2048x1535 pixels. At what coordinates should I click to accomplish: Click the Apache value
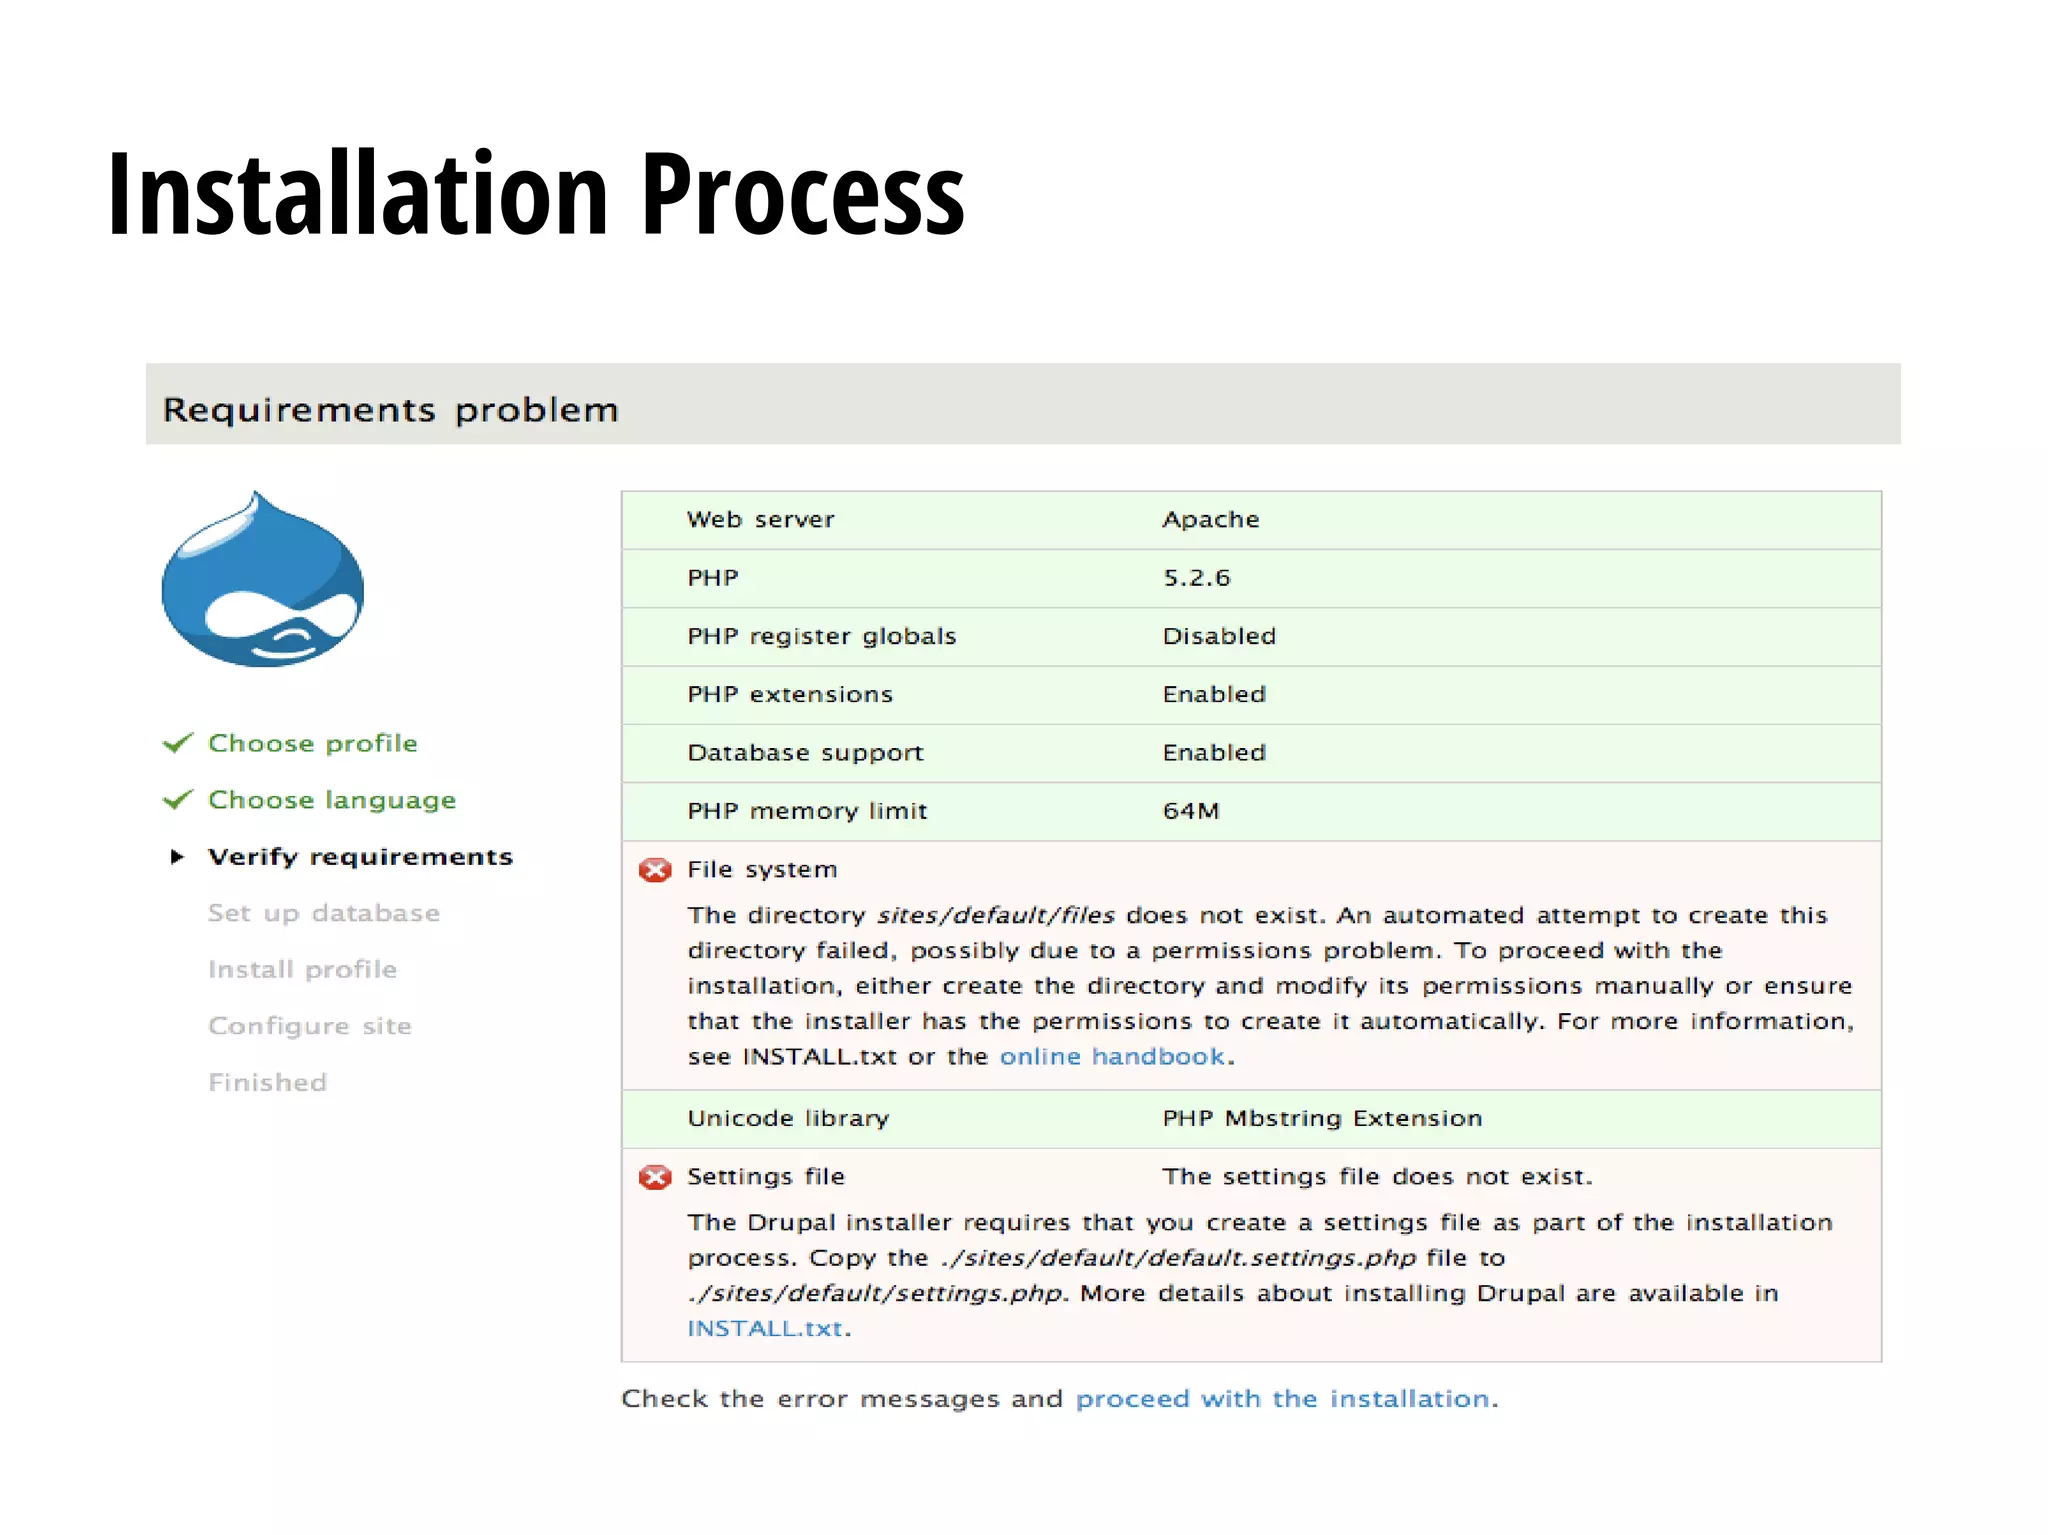coord(1210,520)
